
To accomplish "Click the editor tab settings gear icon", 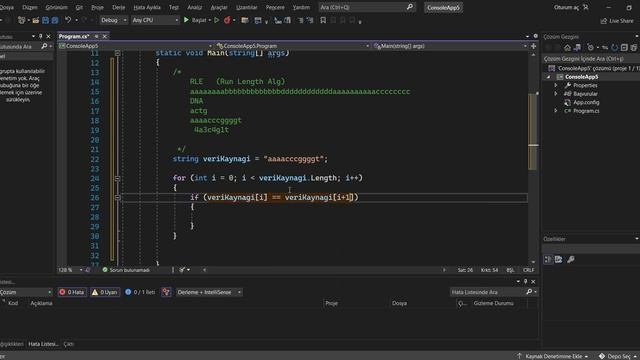I will coord(536,36).
